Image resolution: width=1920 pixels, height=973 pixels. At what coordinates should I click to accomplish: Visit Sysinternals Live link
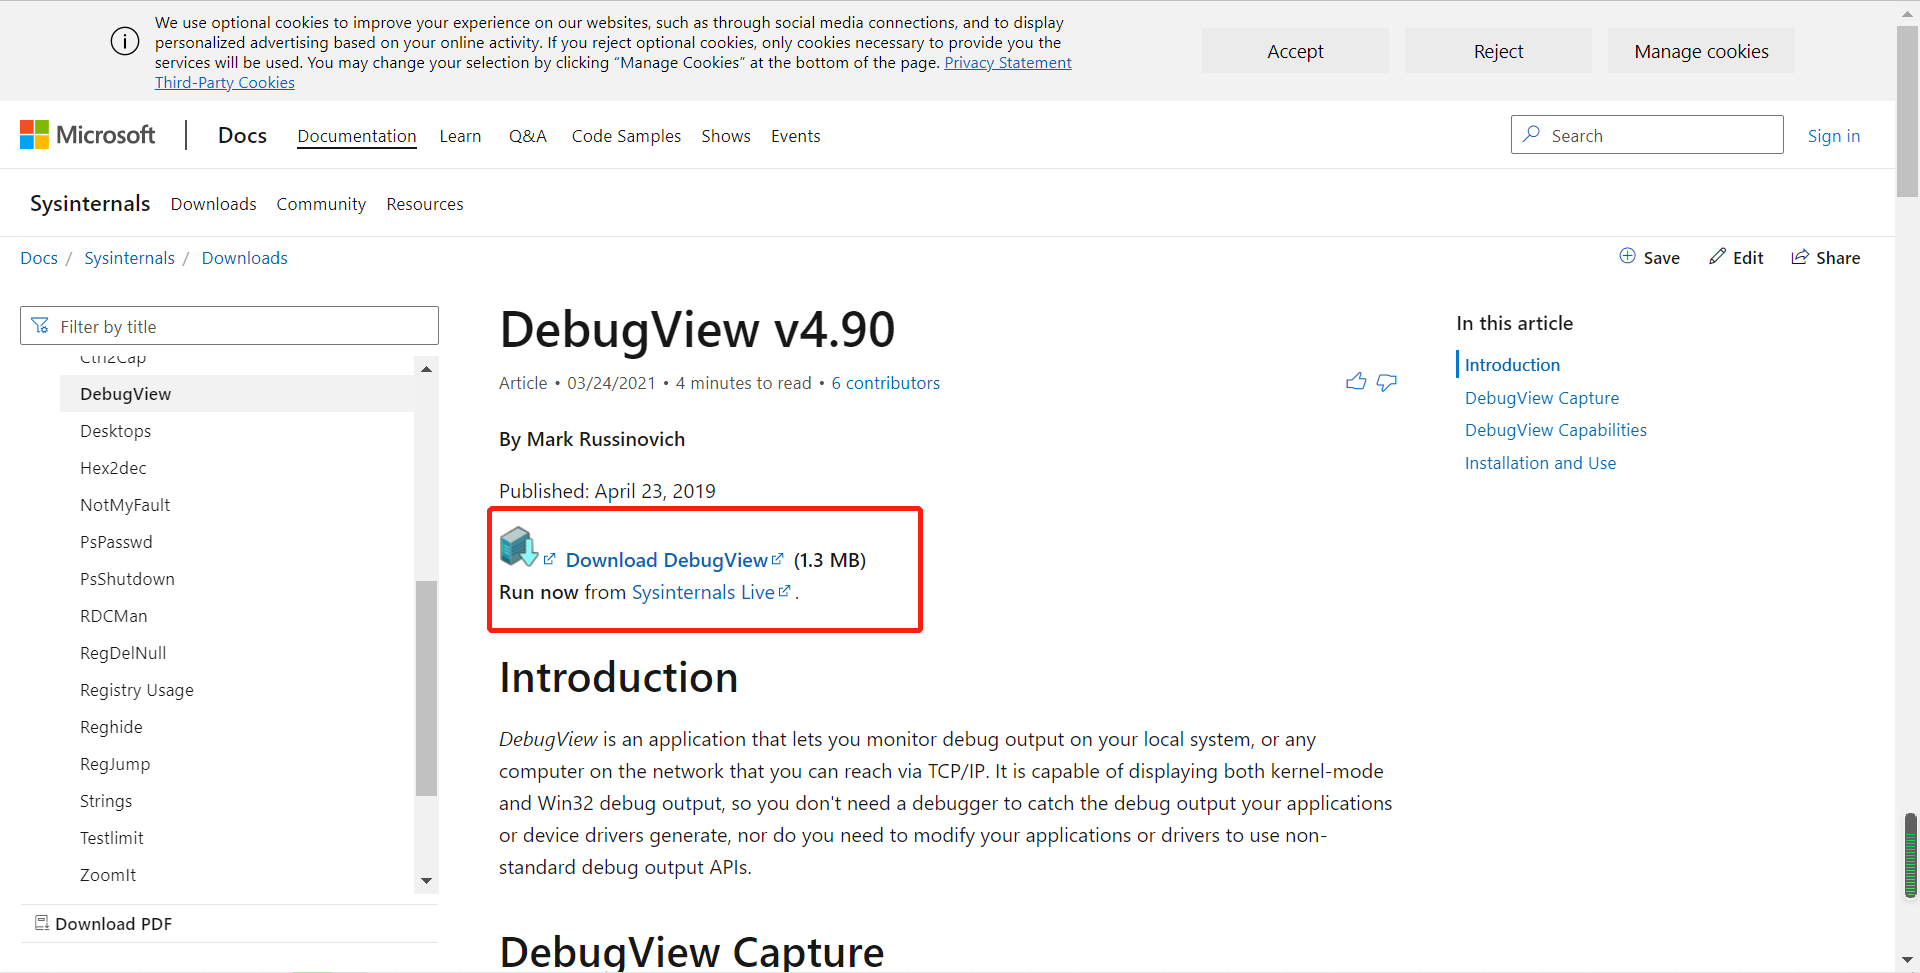pyautogui.click(x=703, y=592)
